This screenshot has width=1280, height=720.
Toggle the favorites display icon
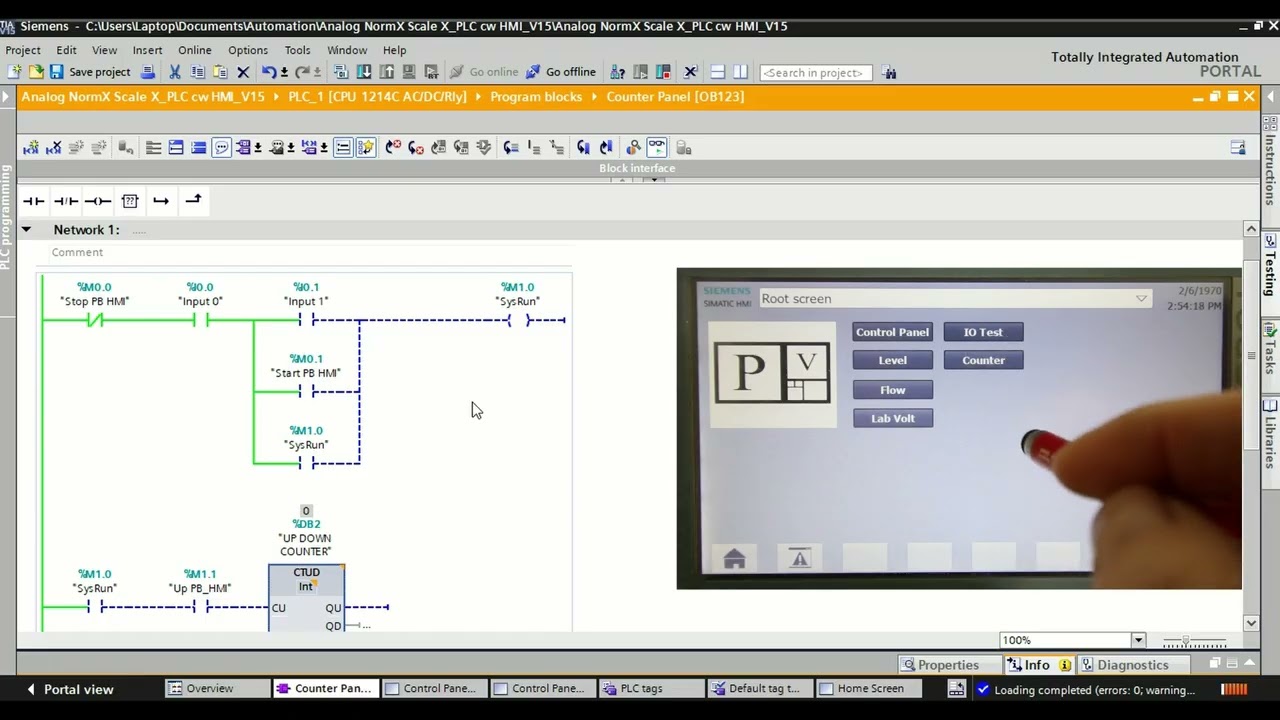point(366,148)
